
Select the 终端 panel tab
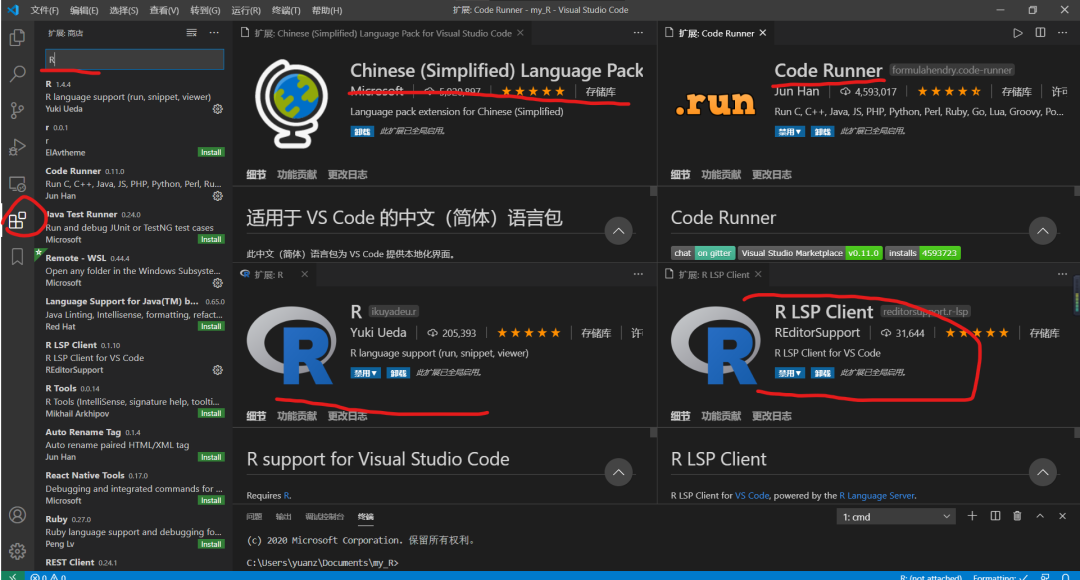(366, 517)
